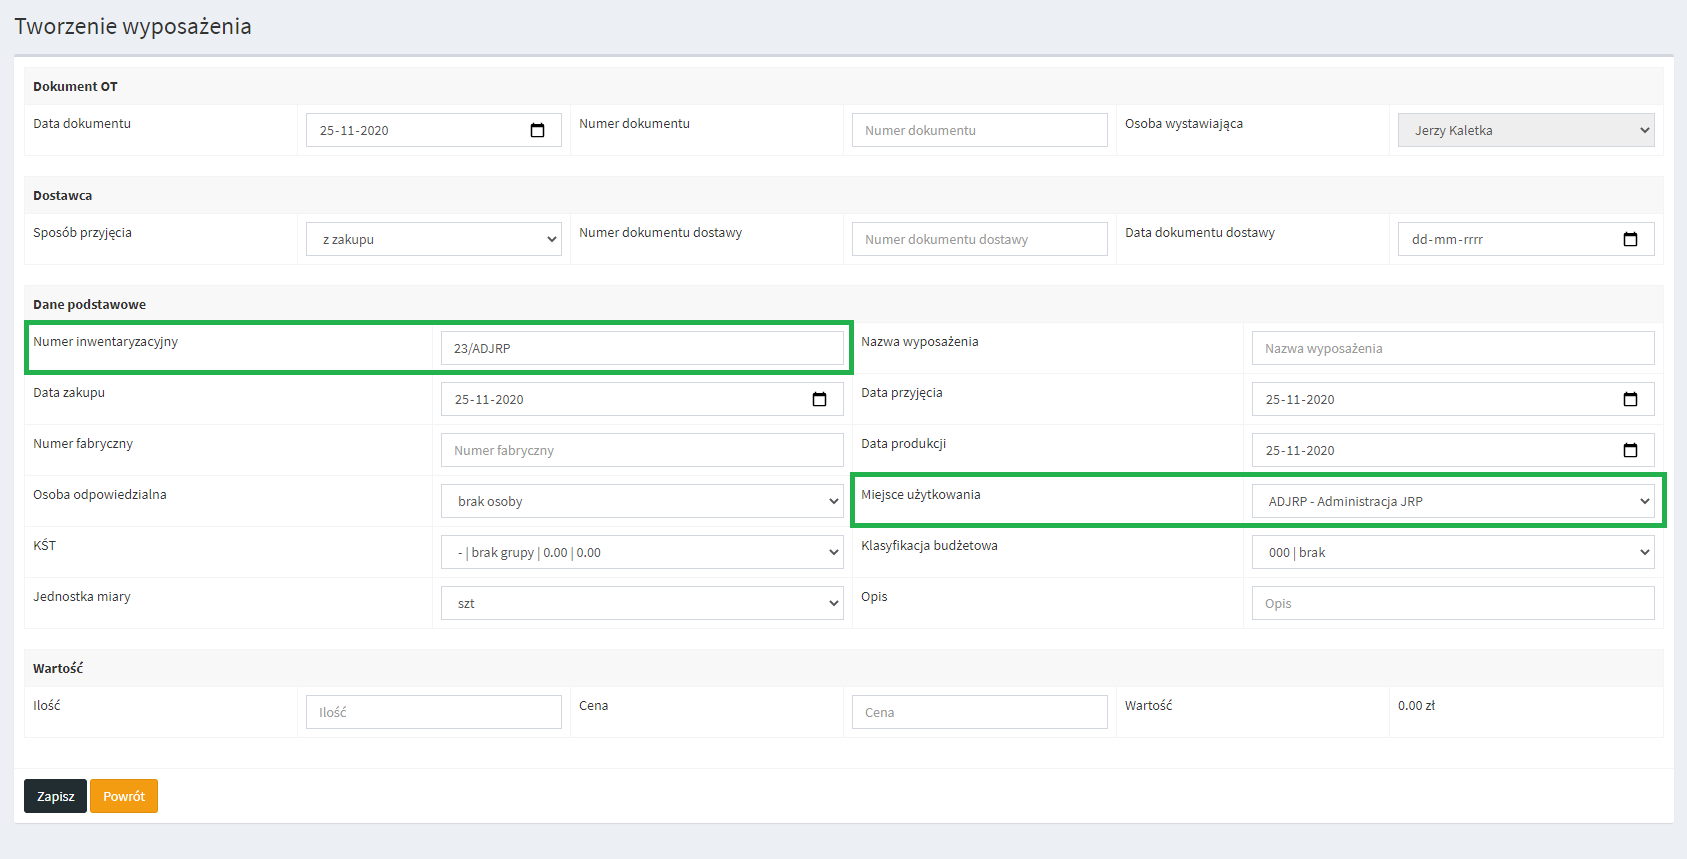Open calendar picker for Data dokumentu
Viewport: 1687px width, 859px height.
[537, 131]
